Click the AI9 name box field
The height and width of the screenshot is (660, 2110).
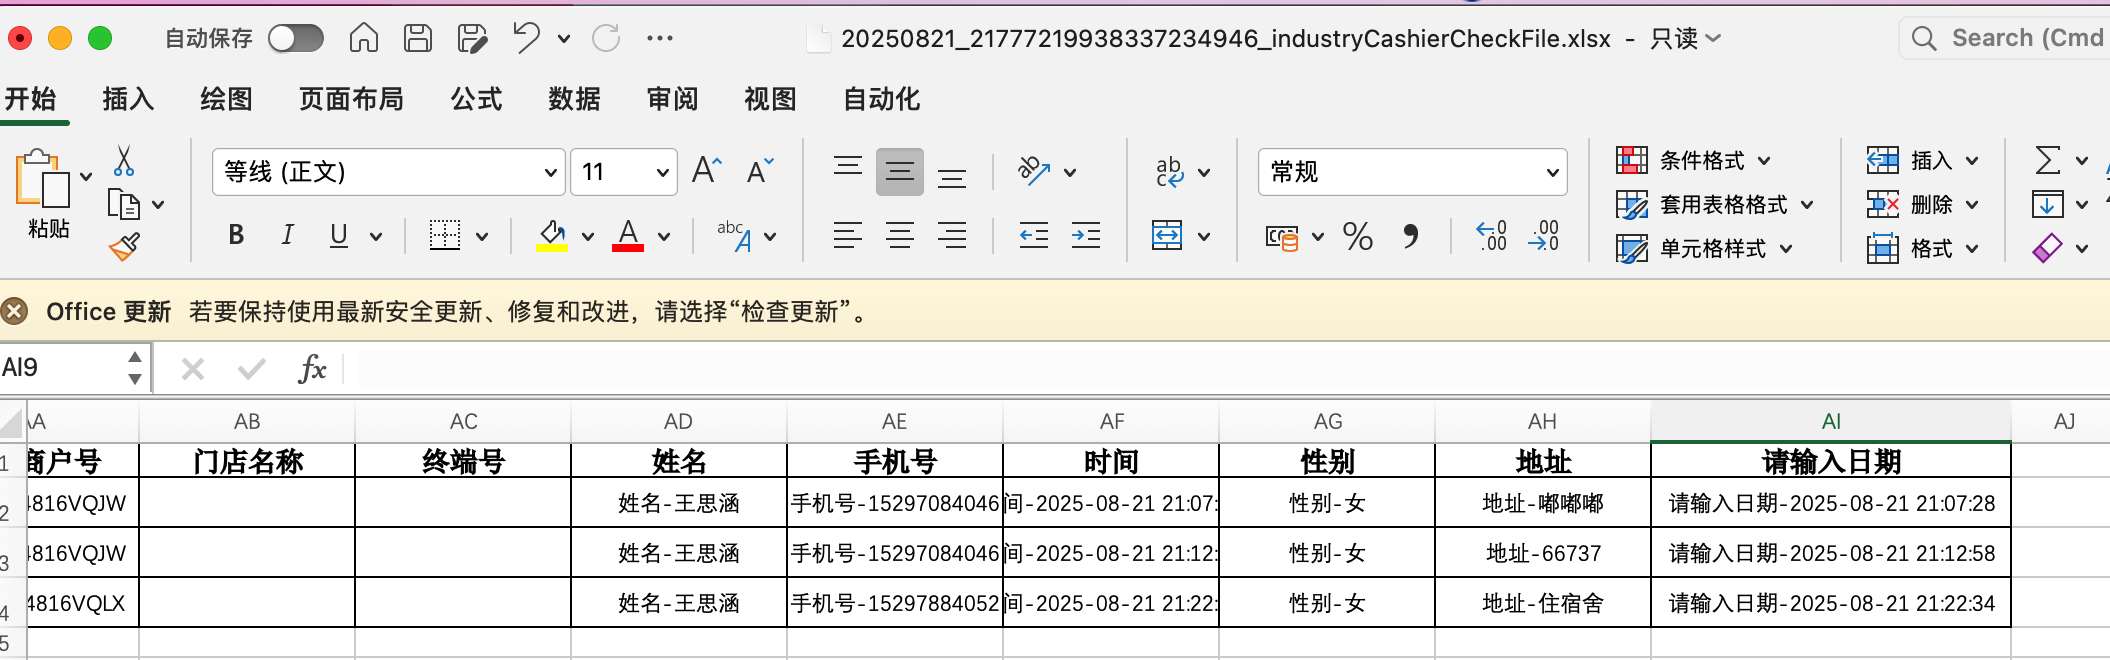[x=60, y=368]
